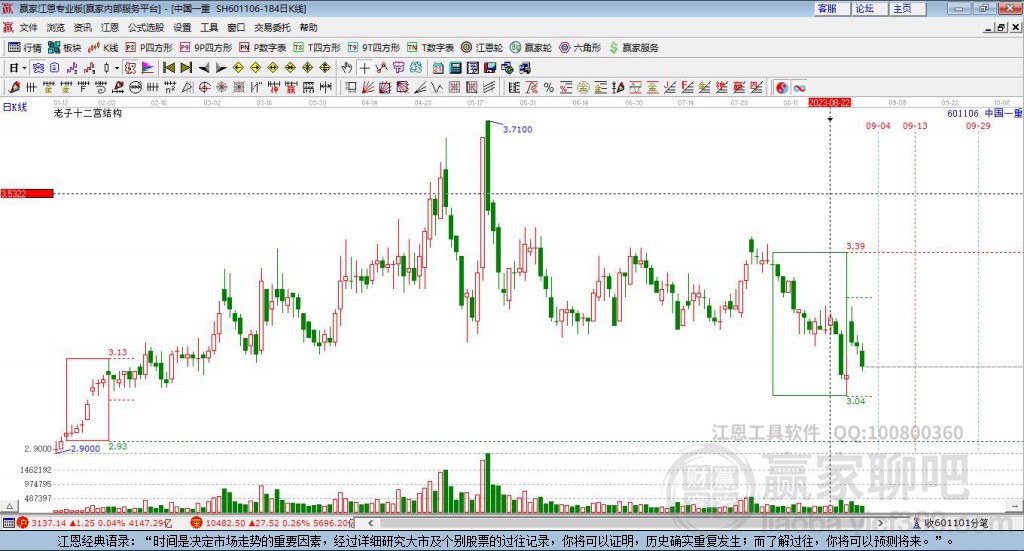
Task: Click the red 3.5322 price tag
Action: (27, 193)
